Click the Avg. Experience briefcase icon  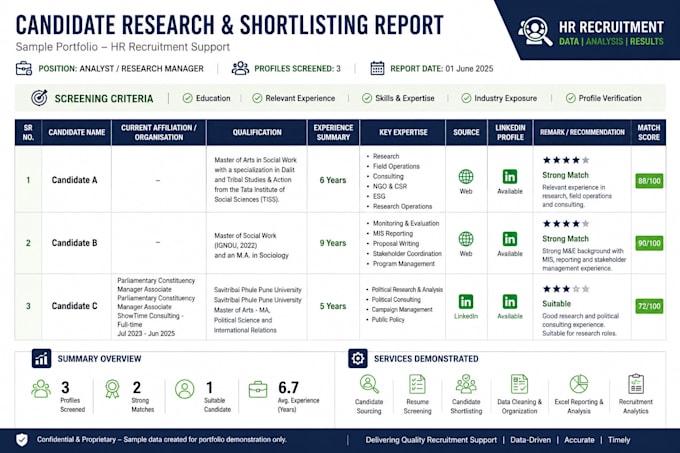coord(258,389)
